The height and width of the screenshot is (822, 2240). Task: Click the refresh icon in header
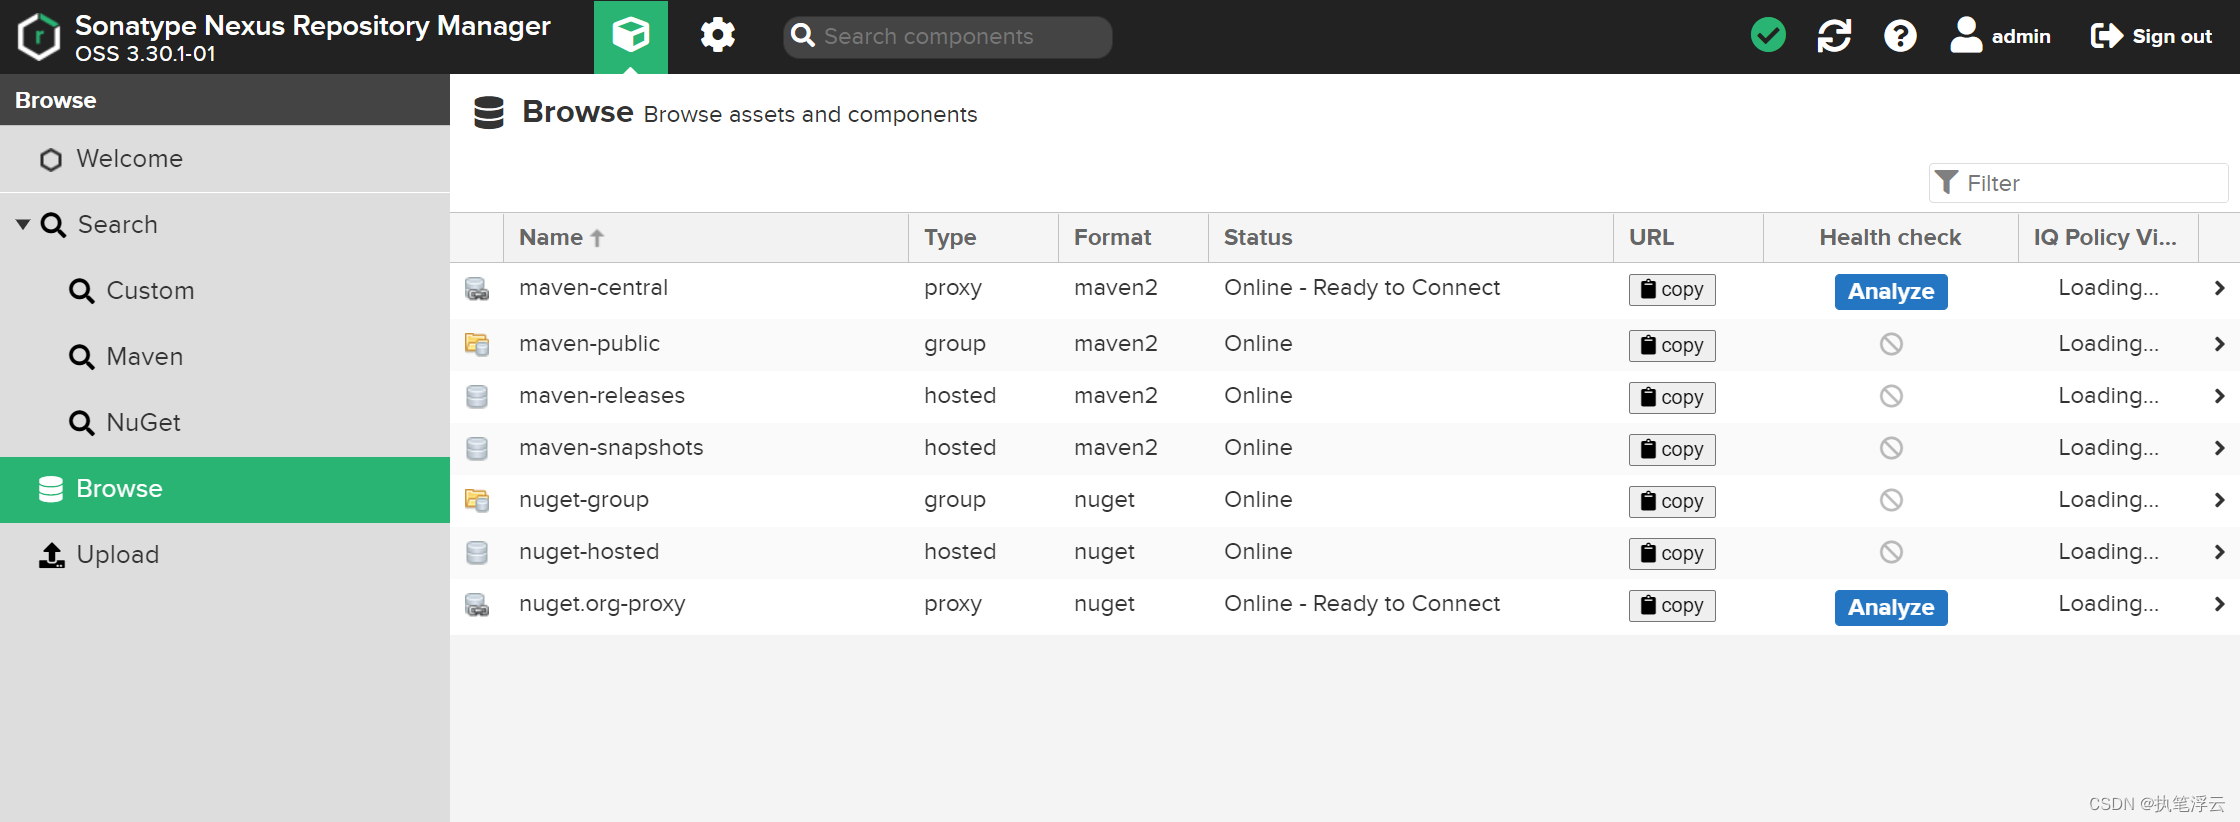1834,36
